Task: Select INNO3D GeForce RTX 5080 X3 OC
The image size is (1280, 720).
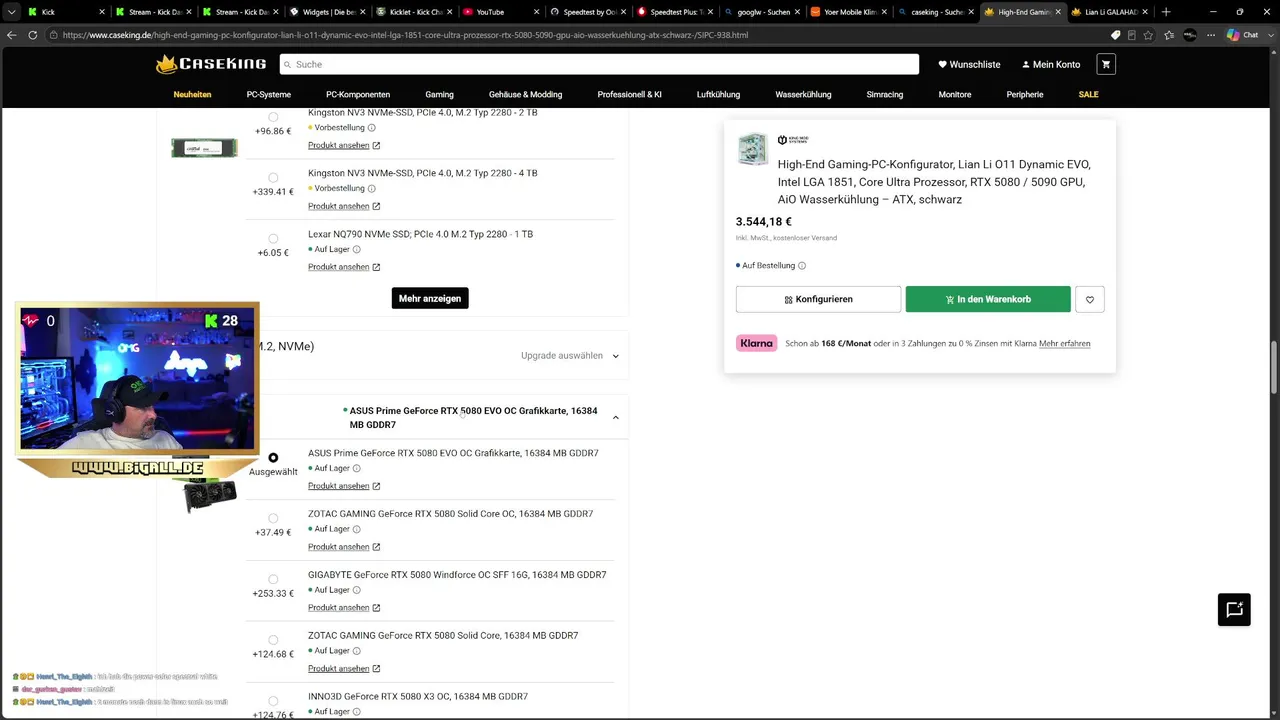Action: pyautogui.click(x=273, y=701)
